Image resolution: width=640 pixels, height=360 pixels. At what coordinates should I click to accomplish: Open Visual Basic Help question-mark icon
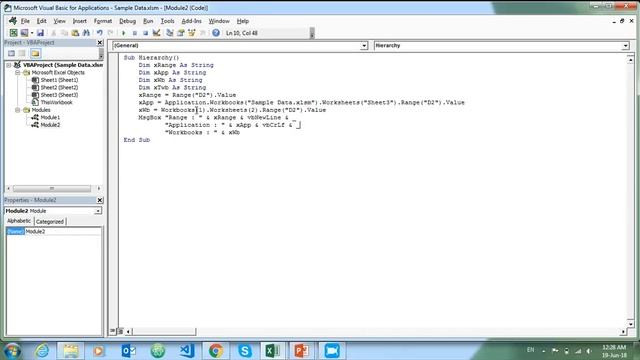(216, 33)
